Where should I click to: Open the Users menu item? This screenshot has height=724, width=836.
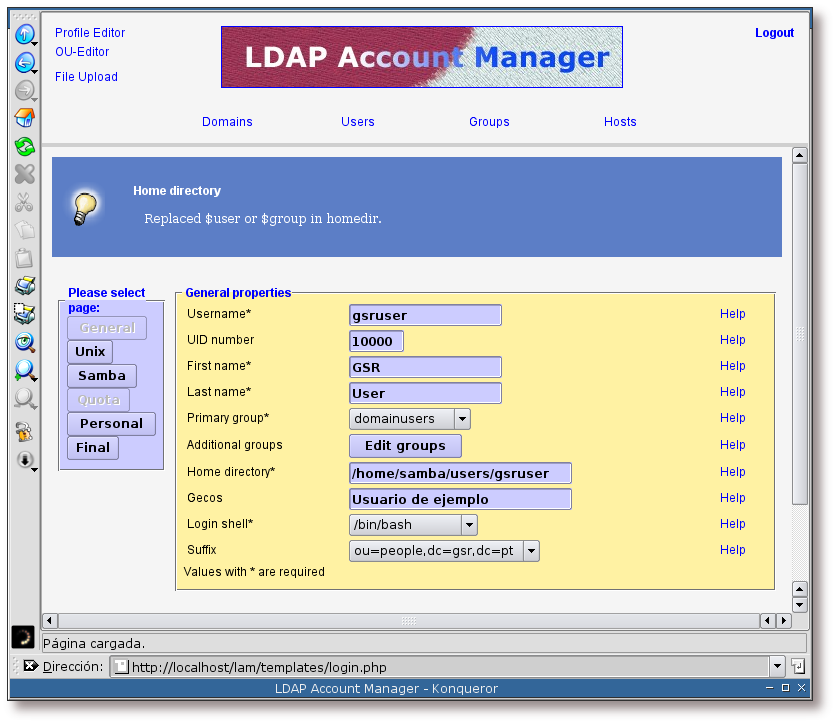tap(357, 122)
